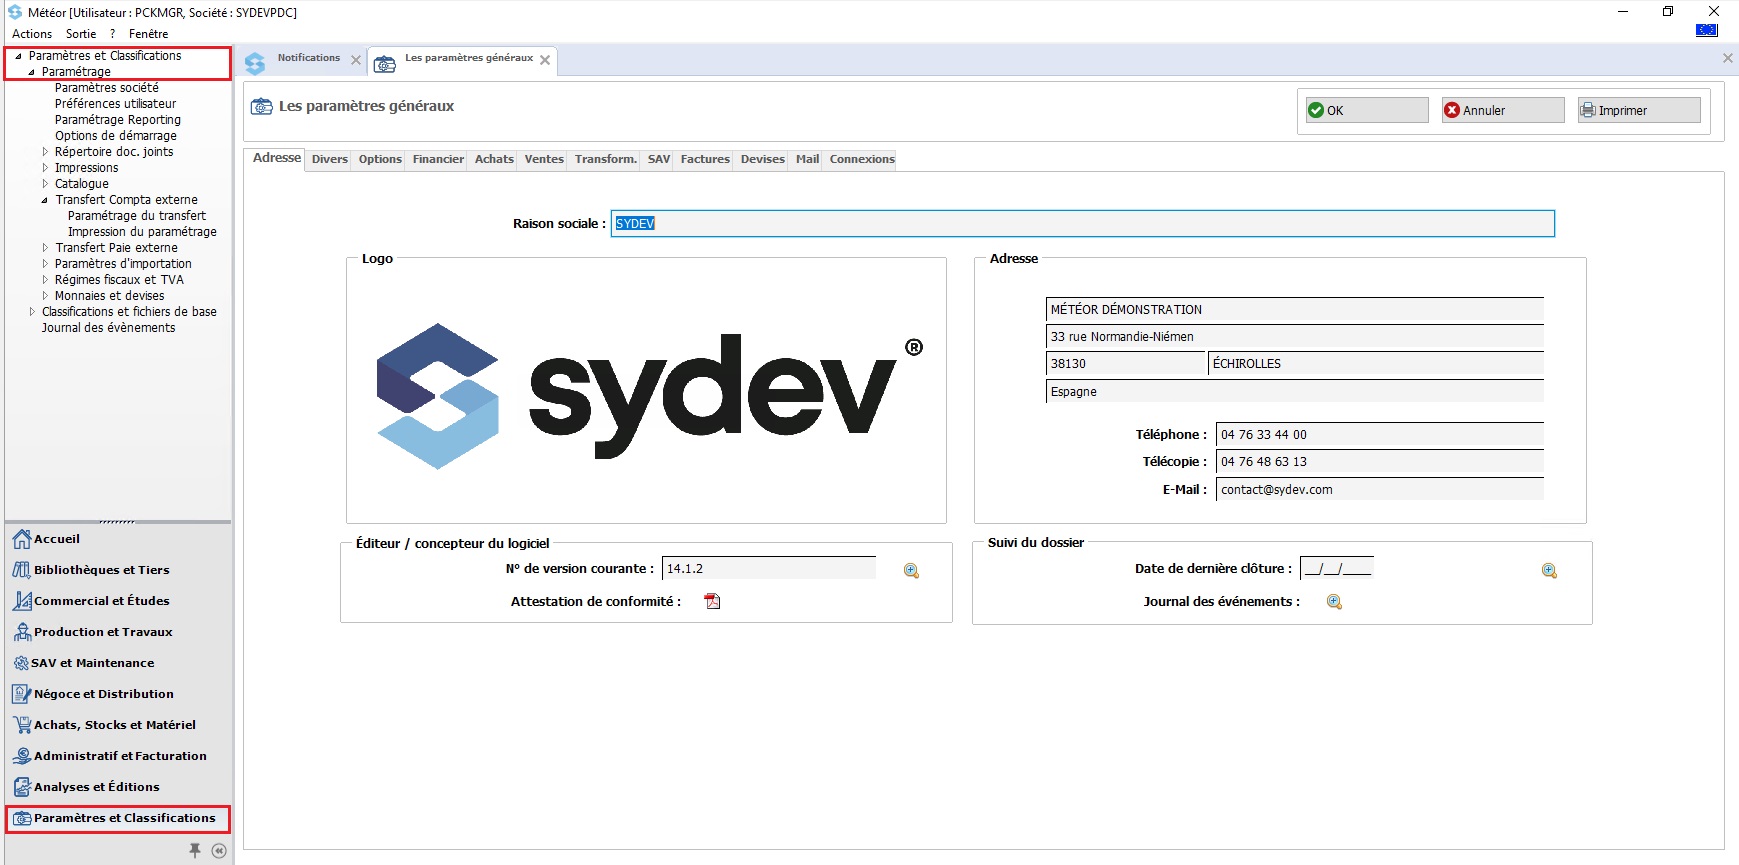
Task: Click magnifier next to closing date
Action: tap(1549, 570)
